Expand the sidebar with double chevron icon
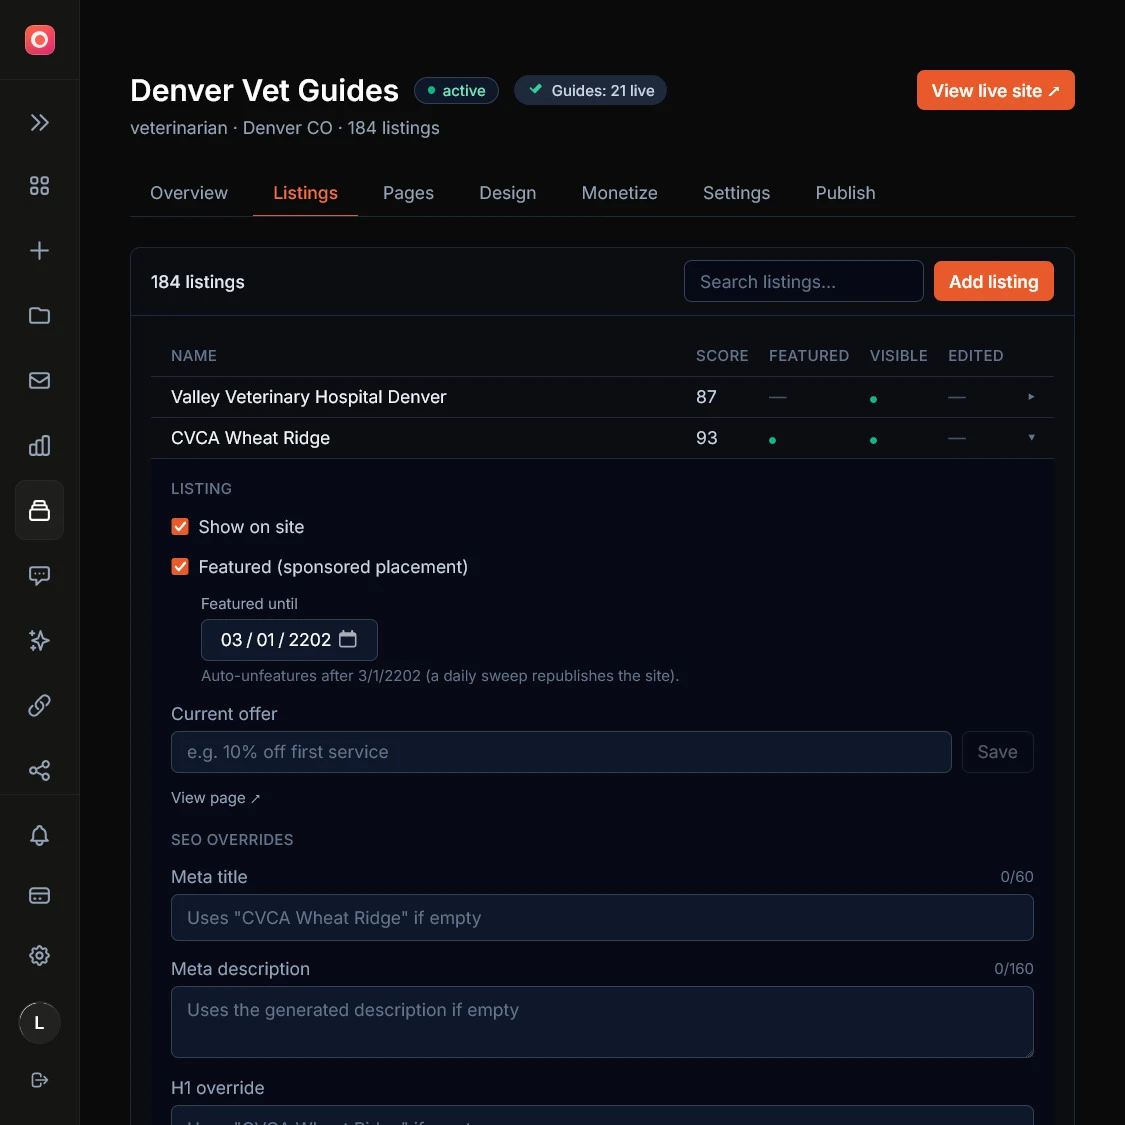The height and width of the screenshot is (1125, 1125). [39, 123]
